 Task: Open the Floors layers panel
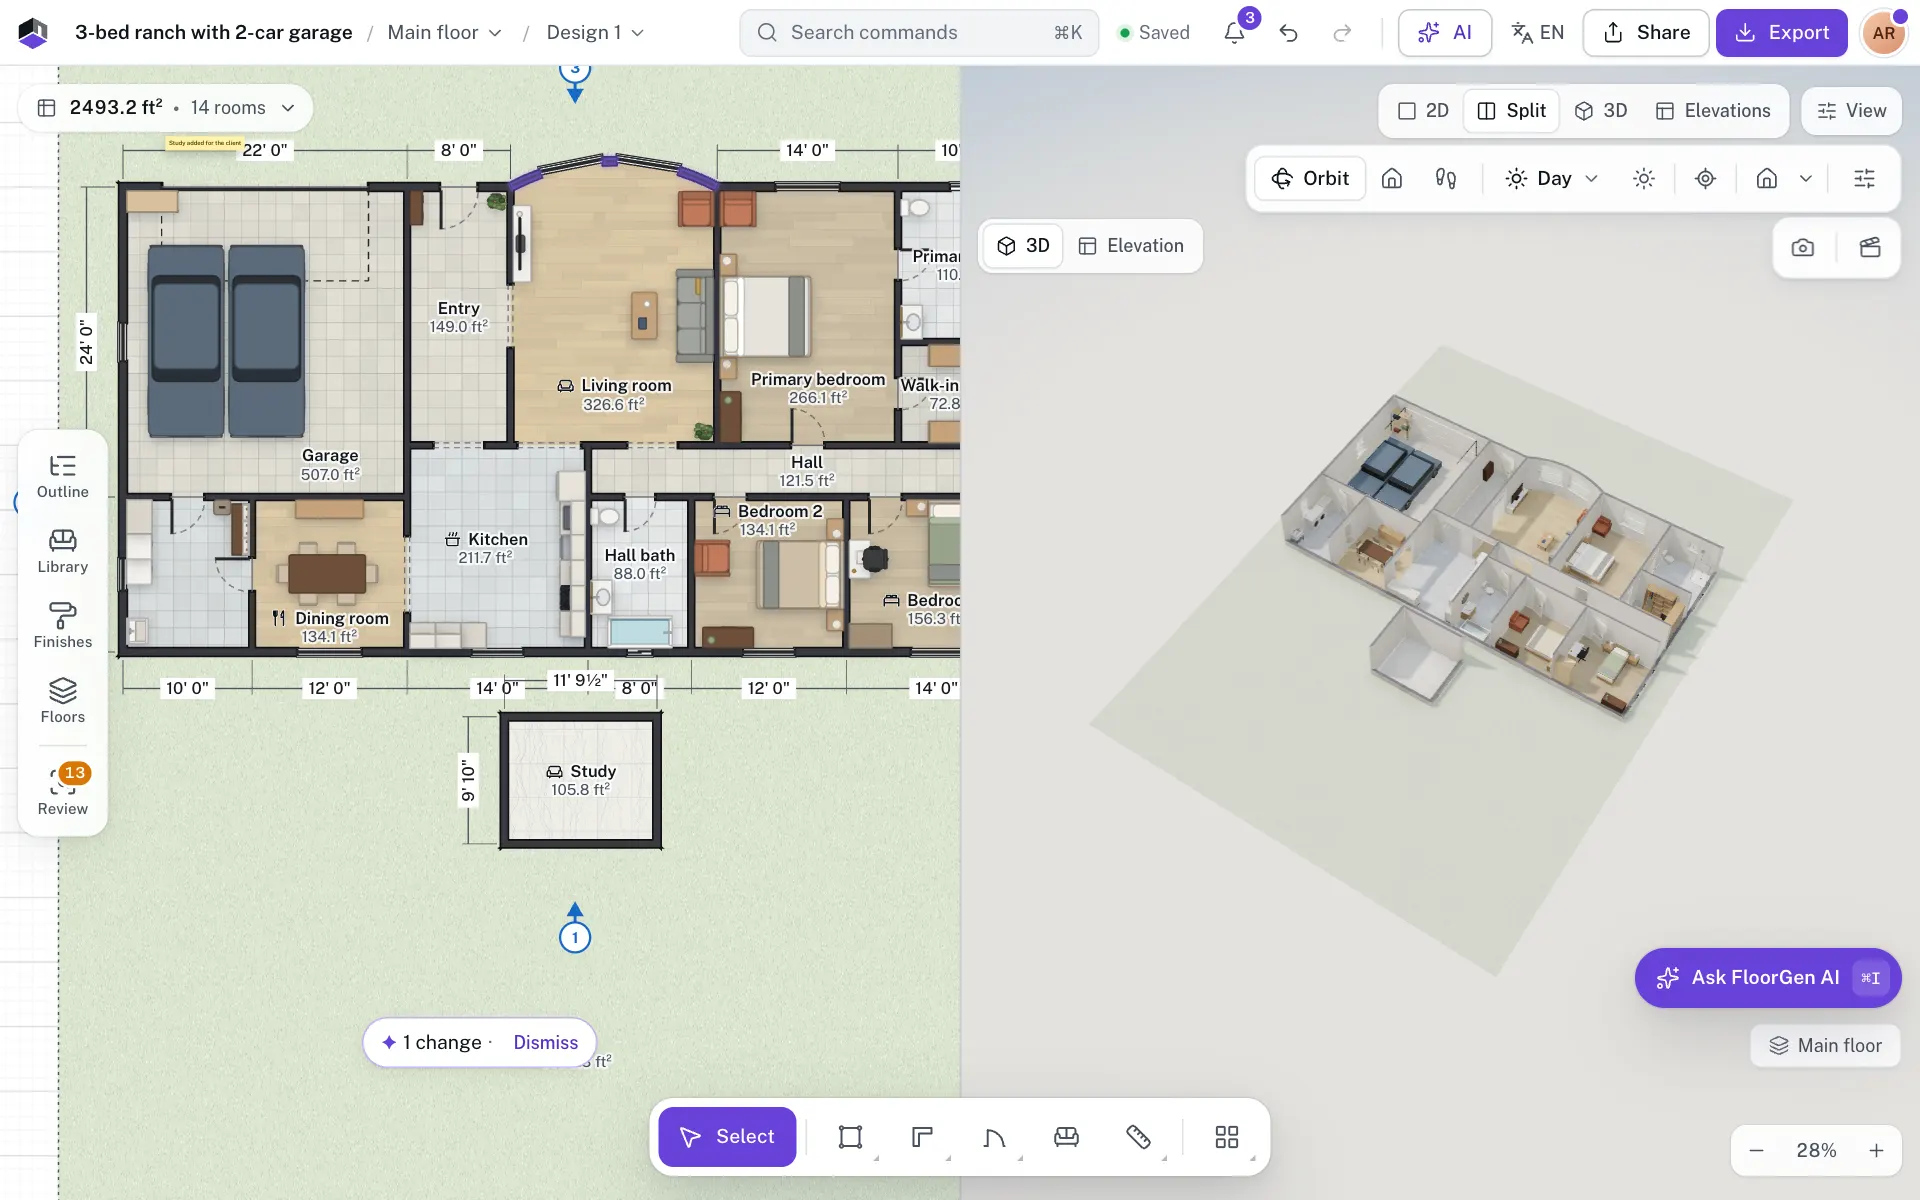click(x=62, y=702)
